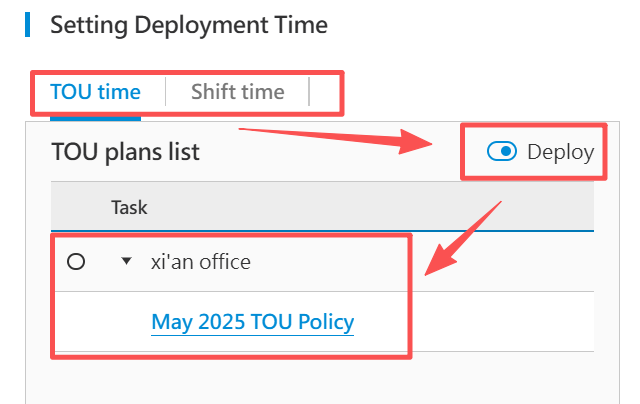The width and height of the screenshot is (640, 404).
Task: Select the xi'an office radio button
Action: 76,262
